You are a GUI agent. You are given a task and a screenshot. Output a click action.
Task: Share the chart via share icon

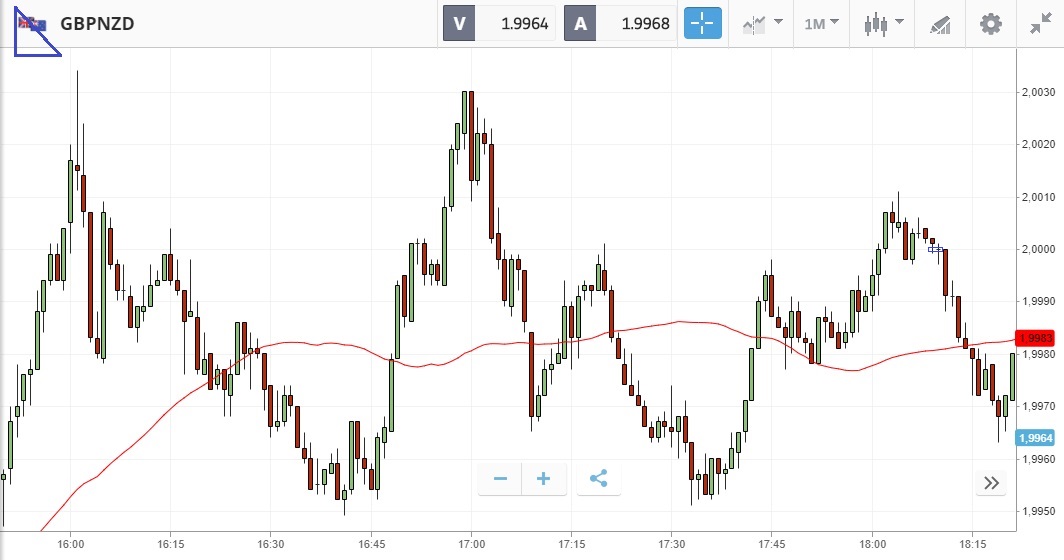tap(598, 479)
